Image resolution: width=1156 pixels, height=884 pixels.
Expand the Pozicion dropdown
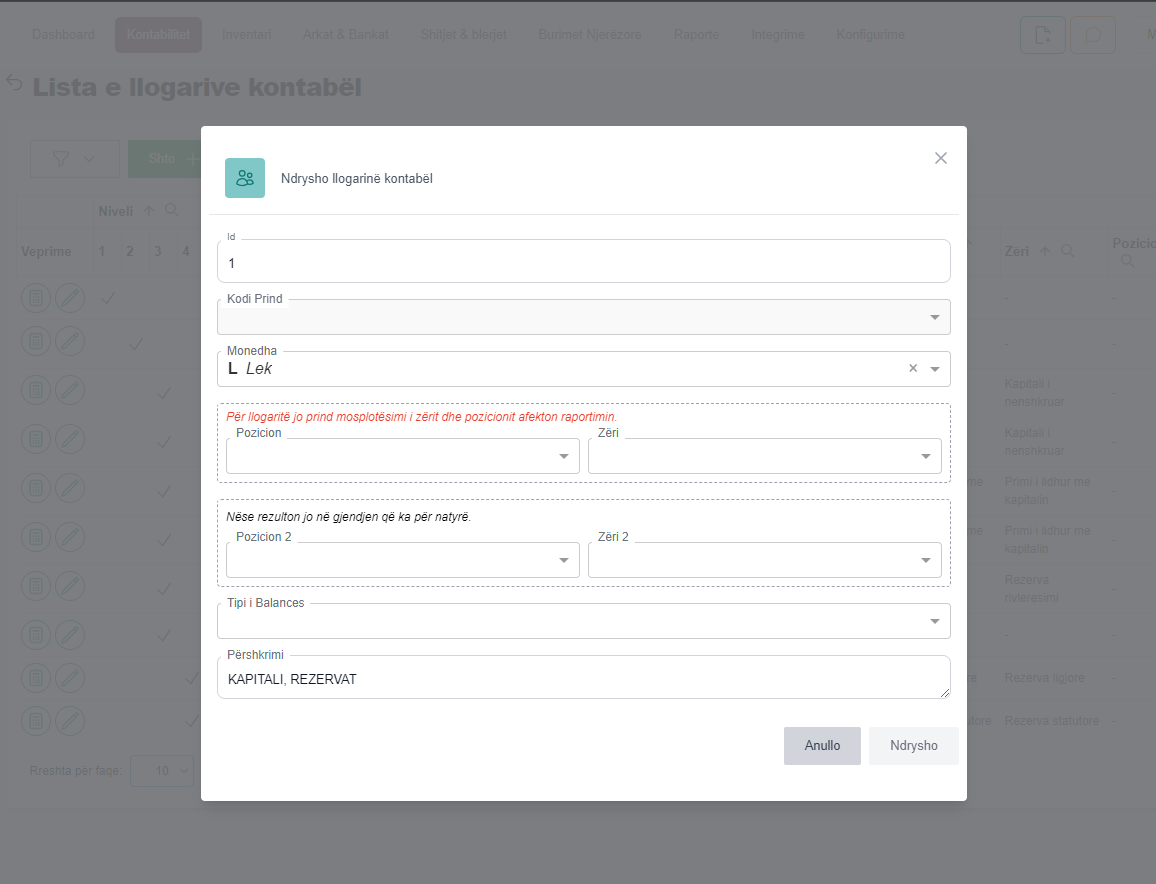pos(563,456)
